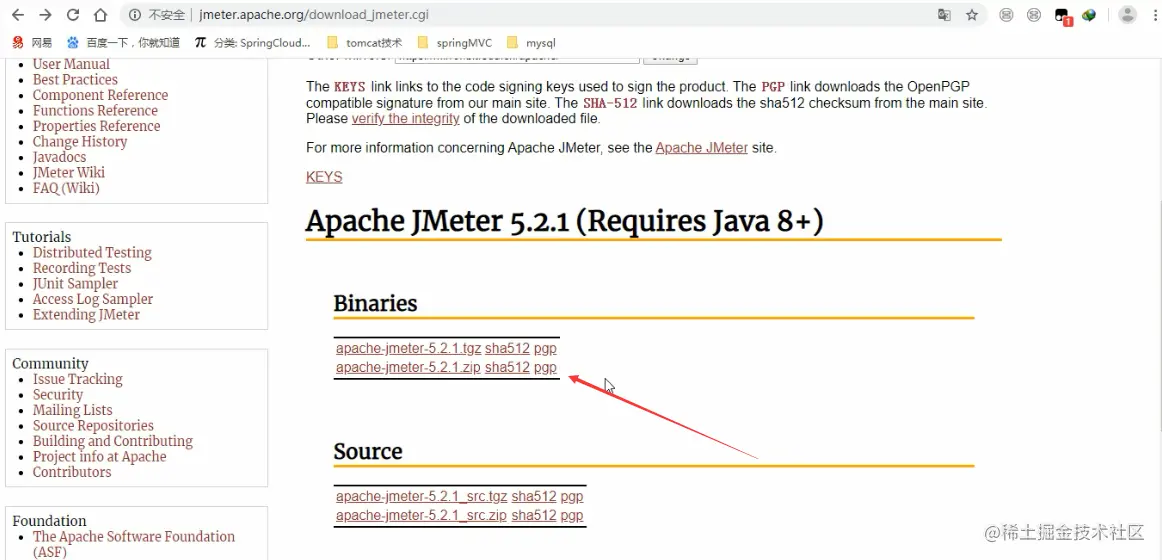Open the Javadocs link

(59, 157)
